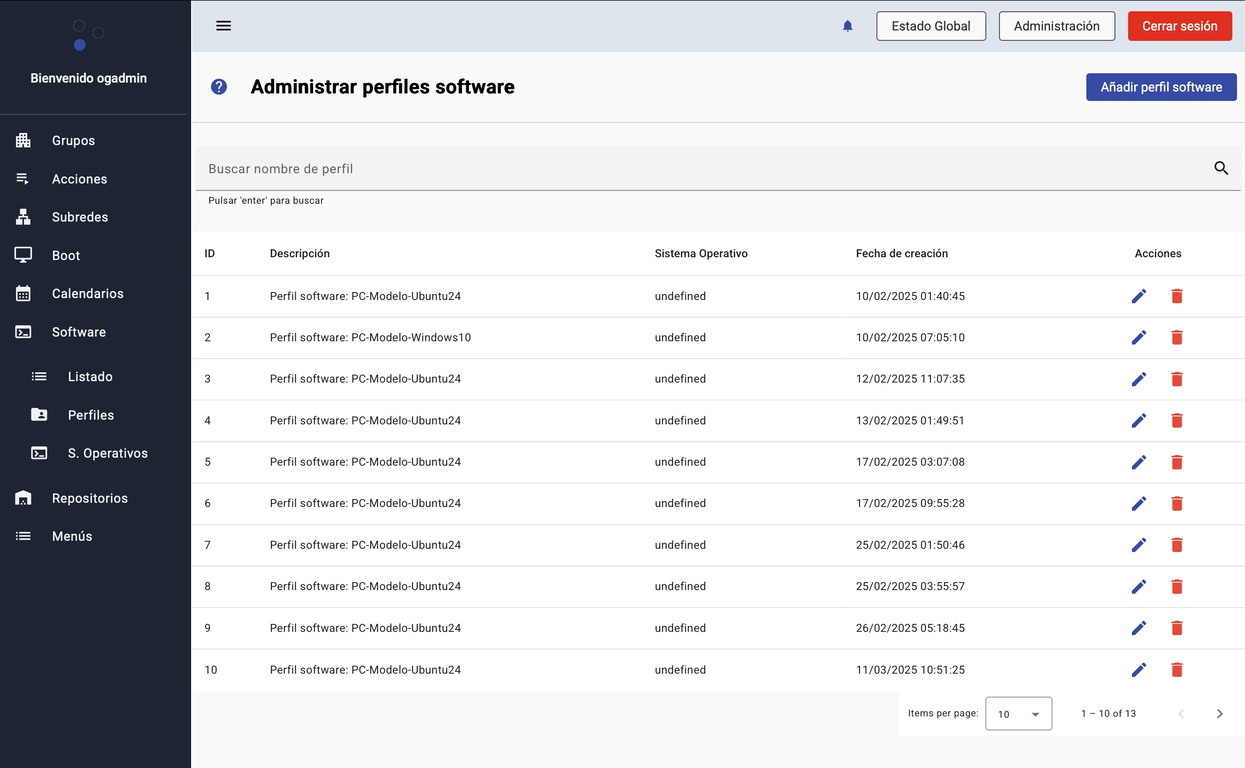
Task: Click the help question mark icon
Action: [219, 87]
